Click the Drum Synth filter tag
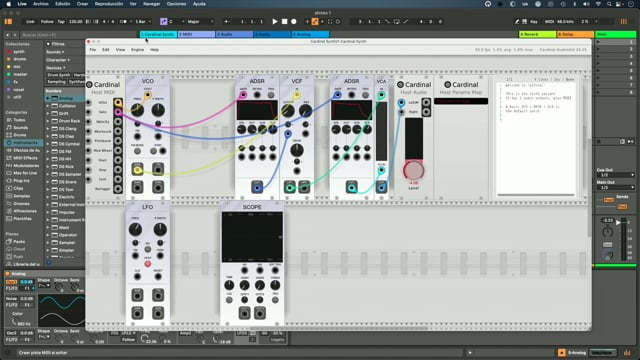The height and width of the screenshot is (360, 640). coord(59,75)
